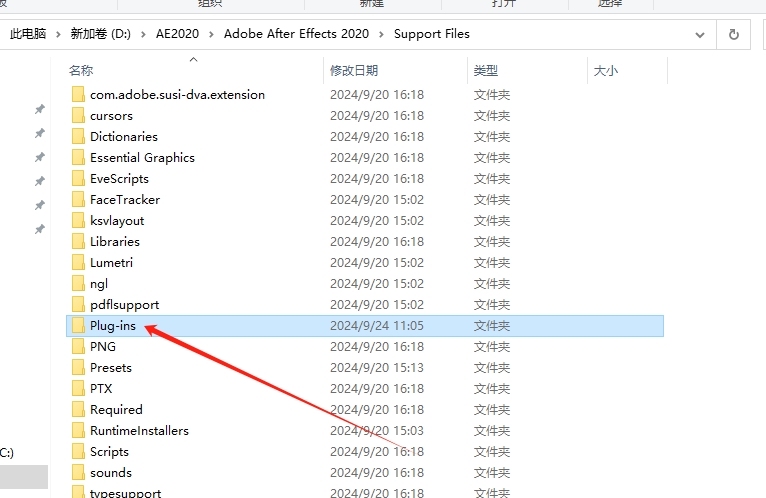The width and height of the screenshot is (766, 498).
Task: Navigate to 新加卷 (D:) breadcrumb
Action: 101,34
